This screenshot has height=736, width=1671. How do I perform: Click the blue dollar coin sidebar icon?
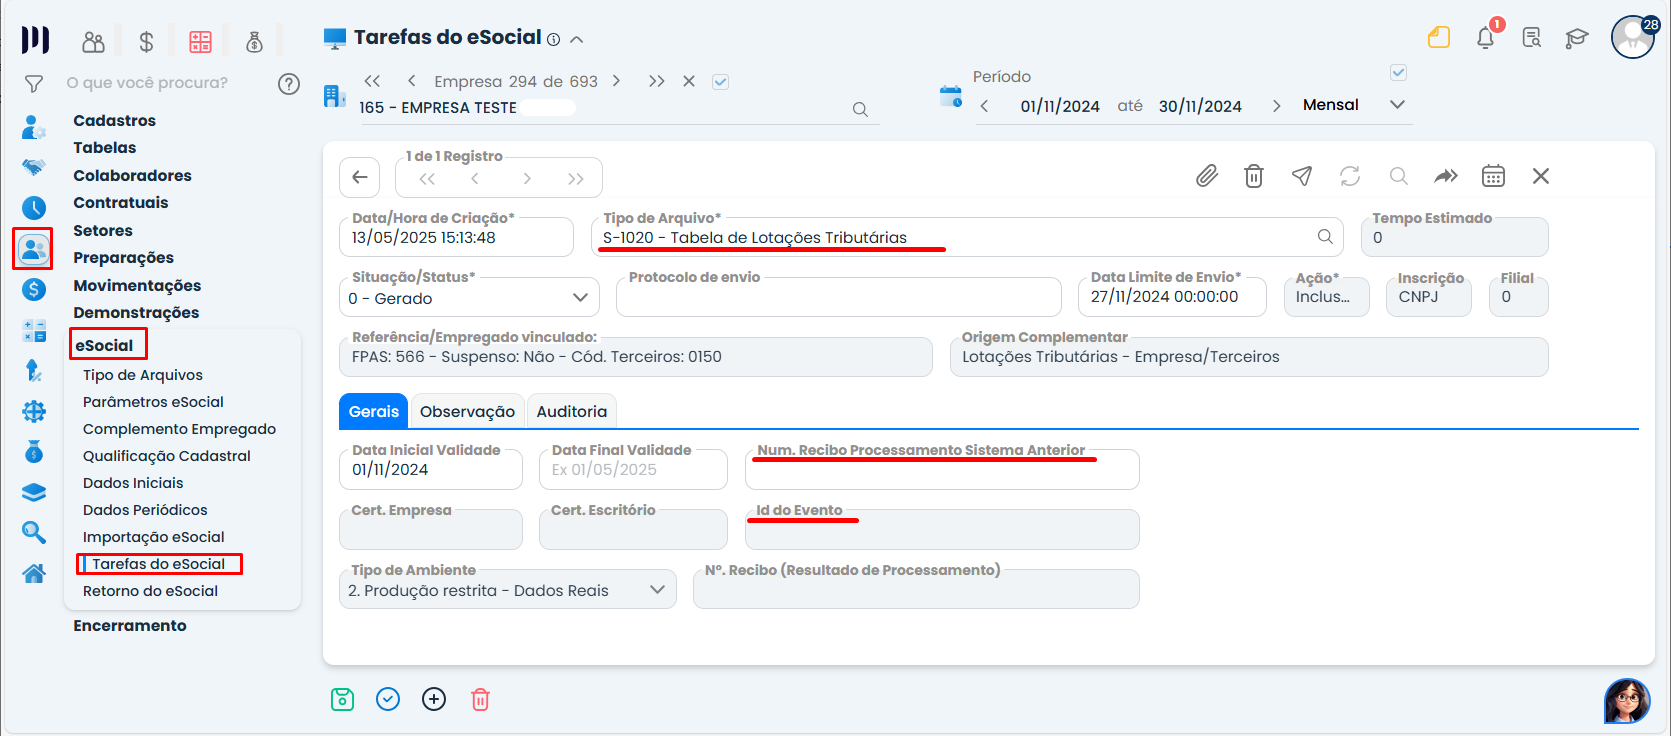(x=34, y=289)
